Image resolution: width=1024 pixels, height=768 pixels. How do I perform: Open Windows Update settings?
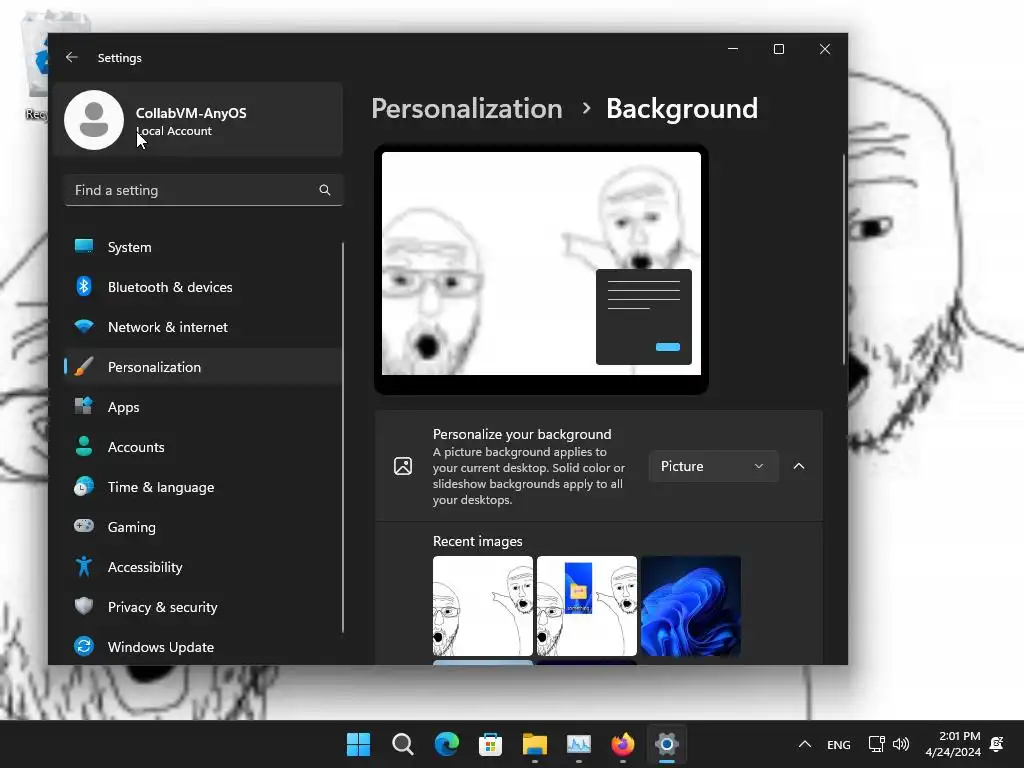[202, 647]
